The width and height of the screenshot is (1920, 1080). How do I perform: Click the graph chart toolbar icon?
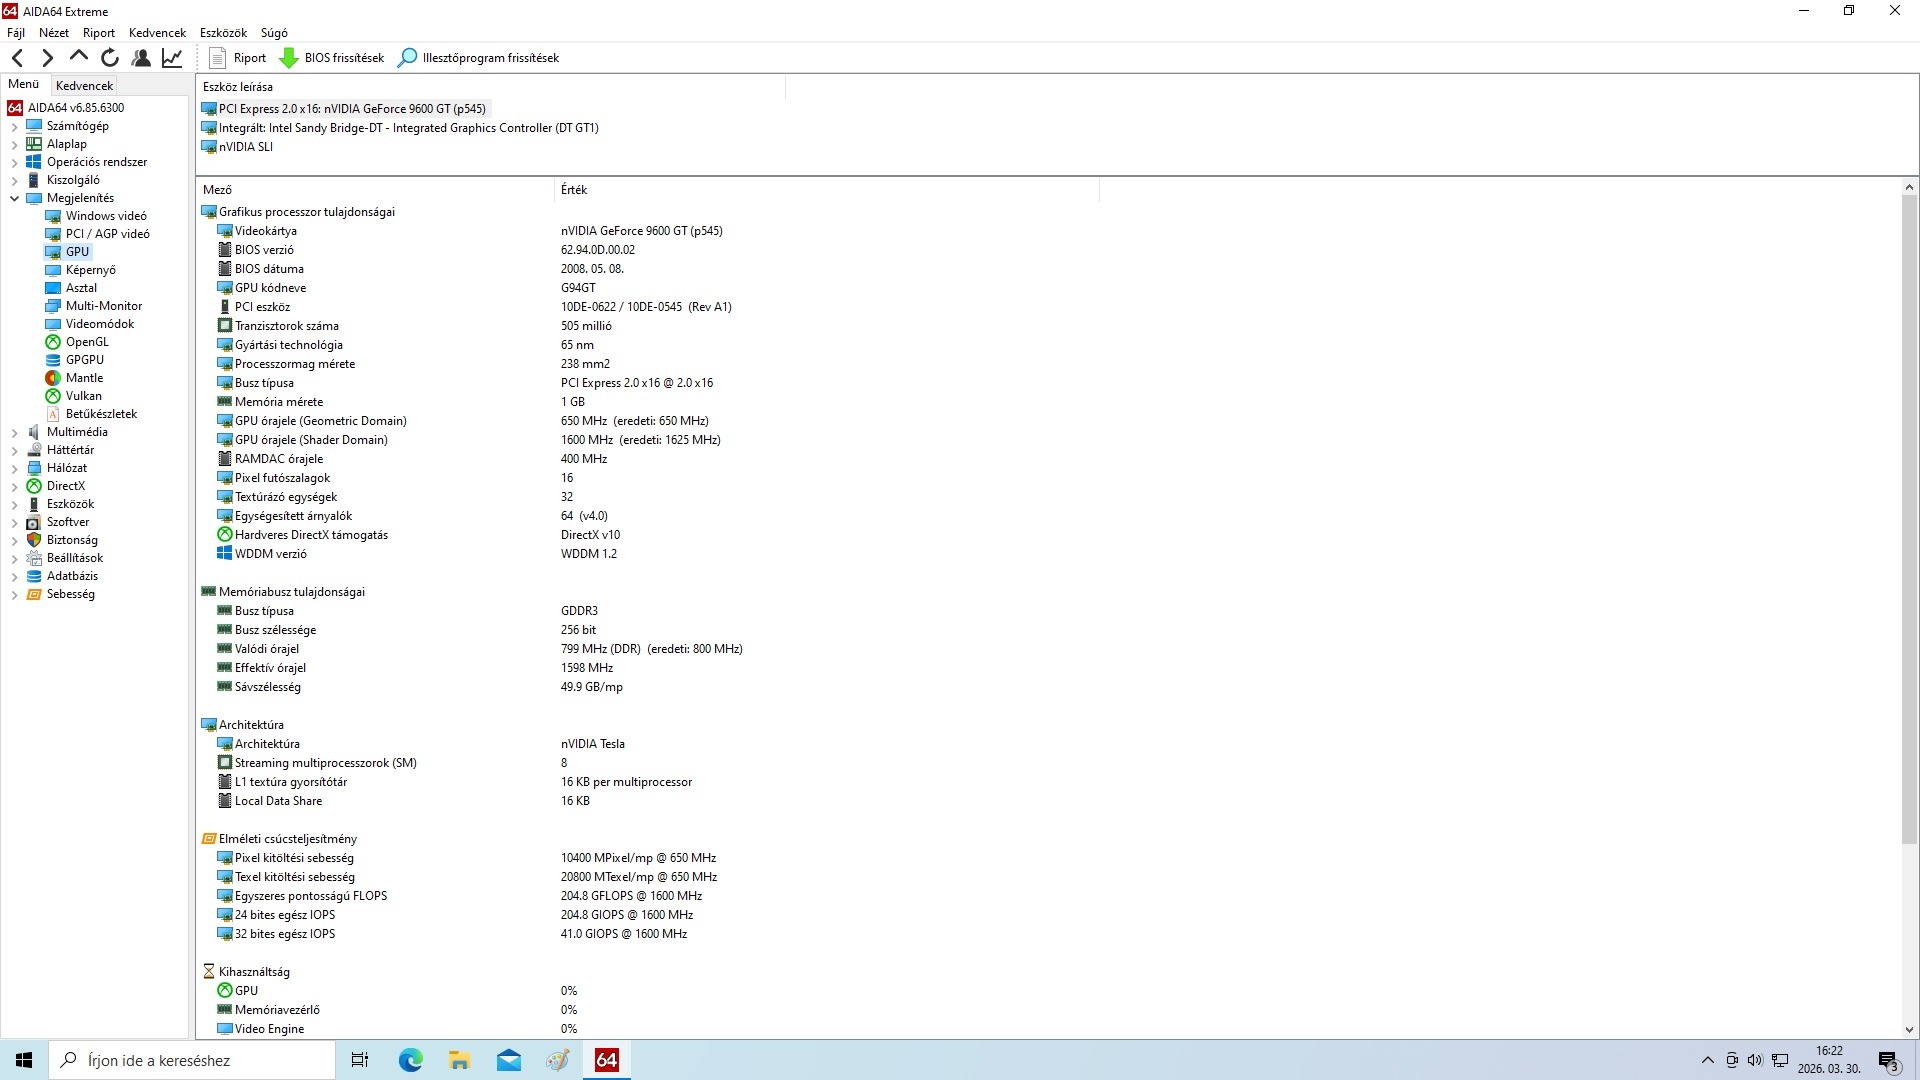(172, 58)
